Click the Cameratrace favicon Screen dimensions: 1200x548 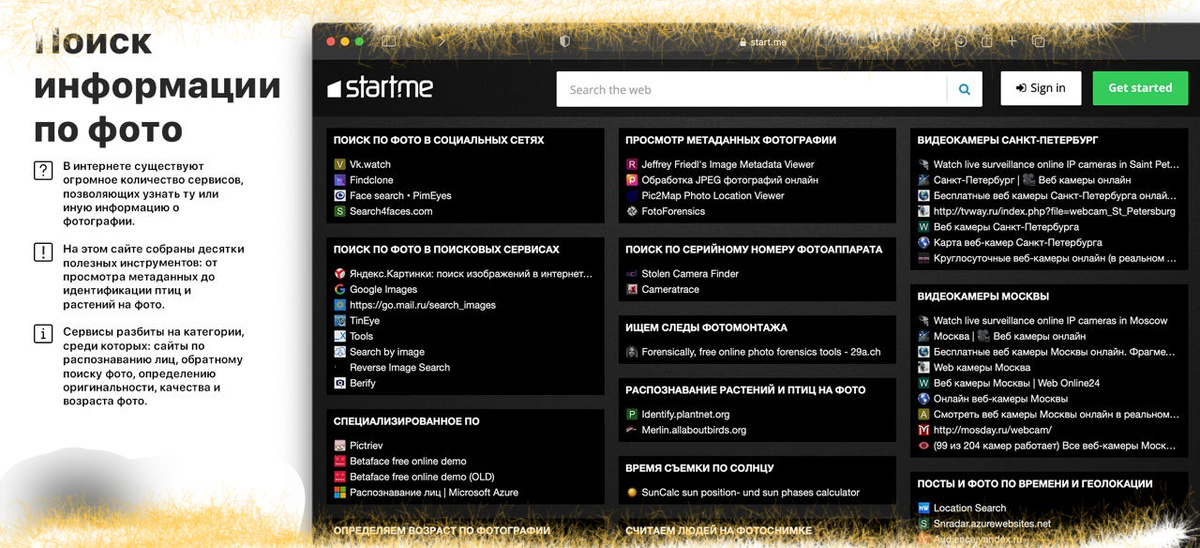[632, 289]
